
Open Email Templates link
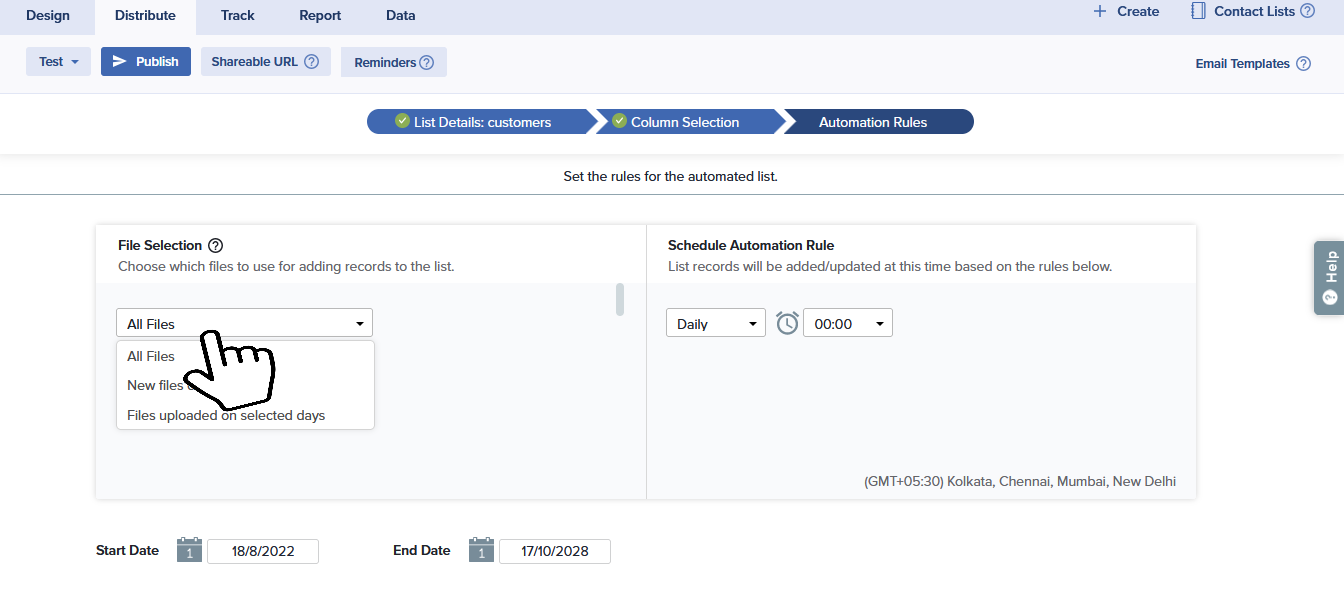(x=1242, y=64)
